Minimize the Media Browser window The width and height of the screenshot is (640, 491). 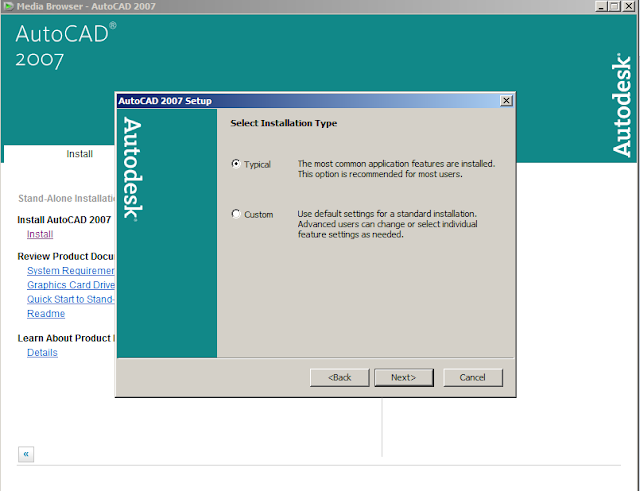601,7
